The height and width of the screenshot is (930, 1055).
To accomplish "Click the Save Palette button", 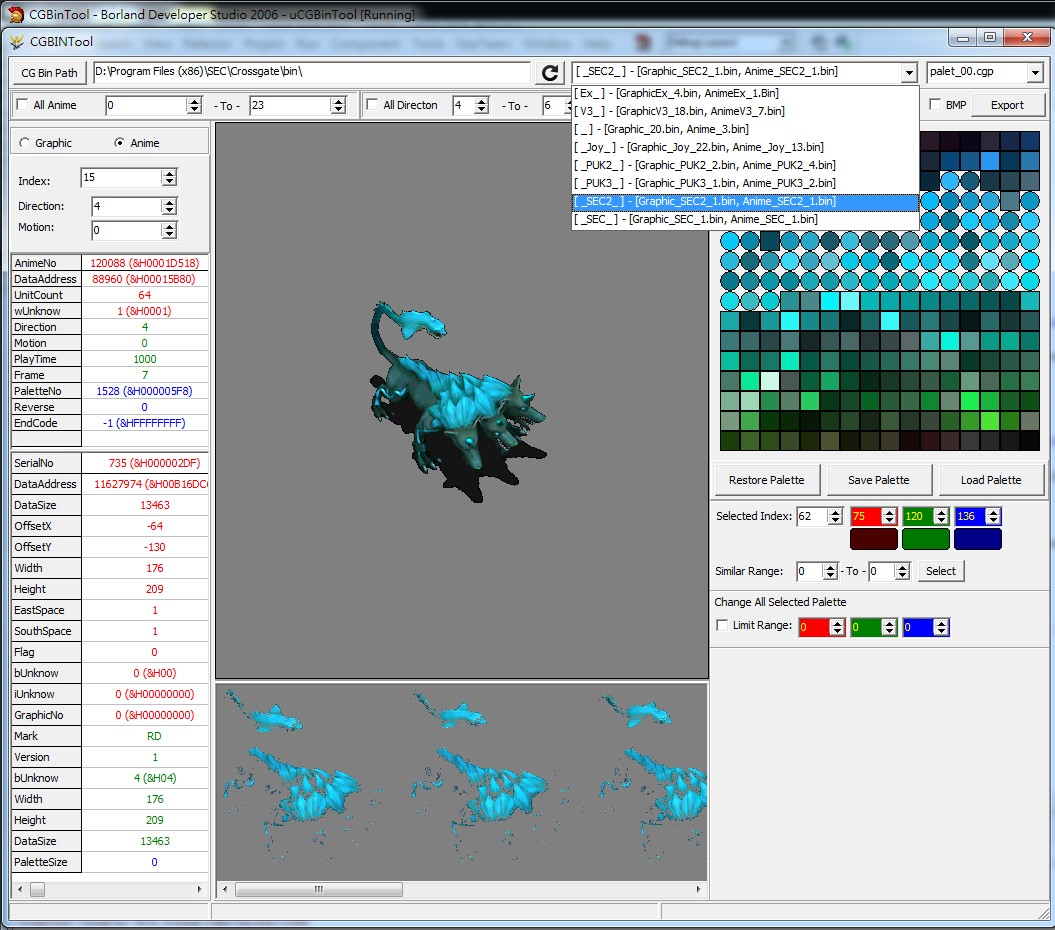I will click(x=878, y=480).
